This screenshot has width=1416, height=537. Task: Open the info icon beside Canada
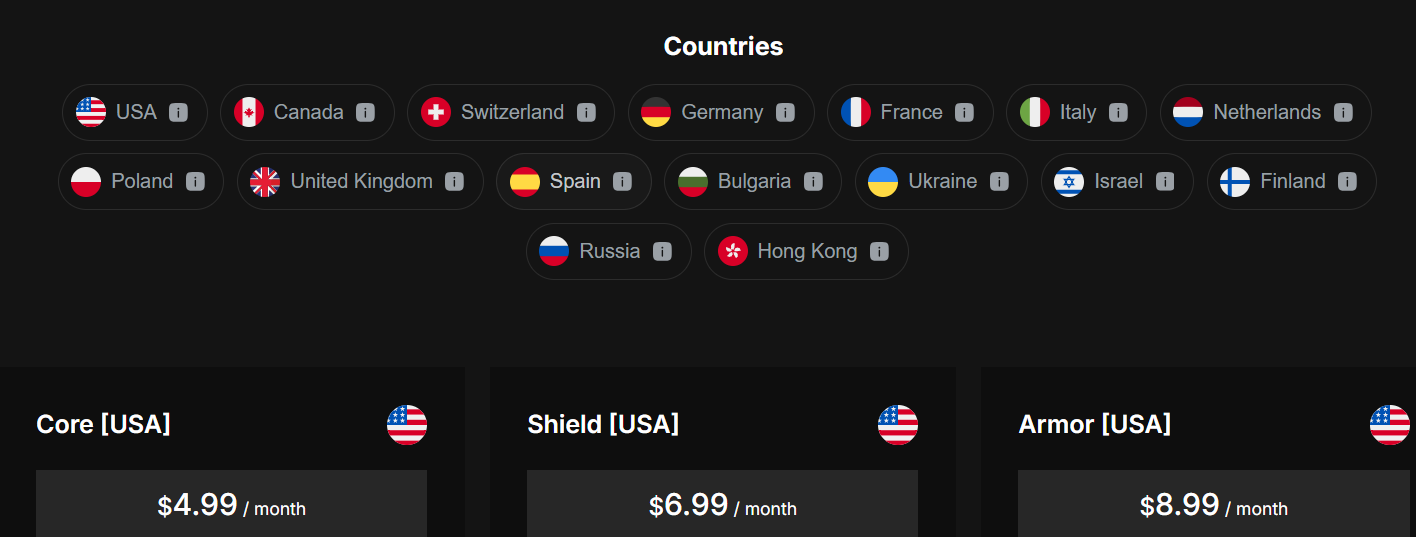point(365,112)
